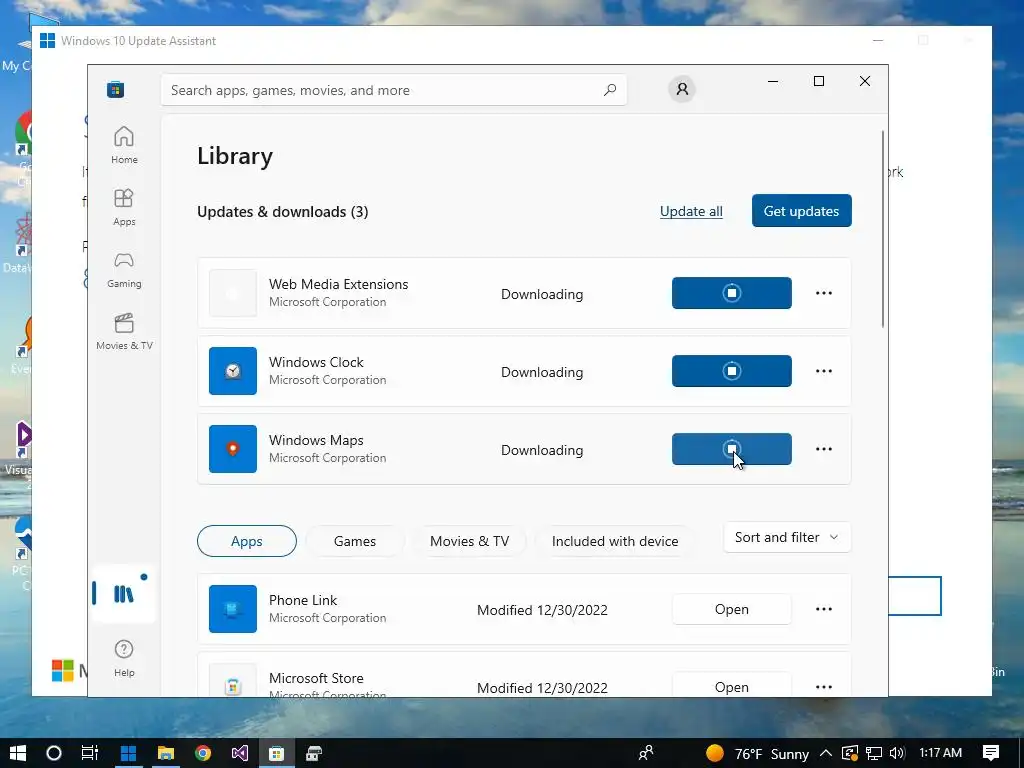Viewport: 1024px width, 768px height.
Task: Click the Updates & downloads (3) heading
Action: coord(283,212)
